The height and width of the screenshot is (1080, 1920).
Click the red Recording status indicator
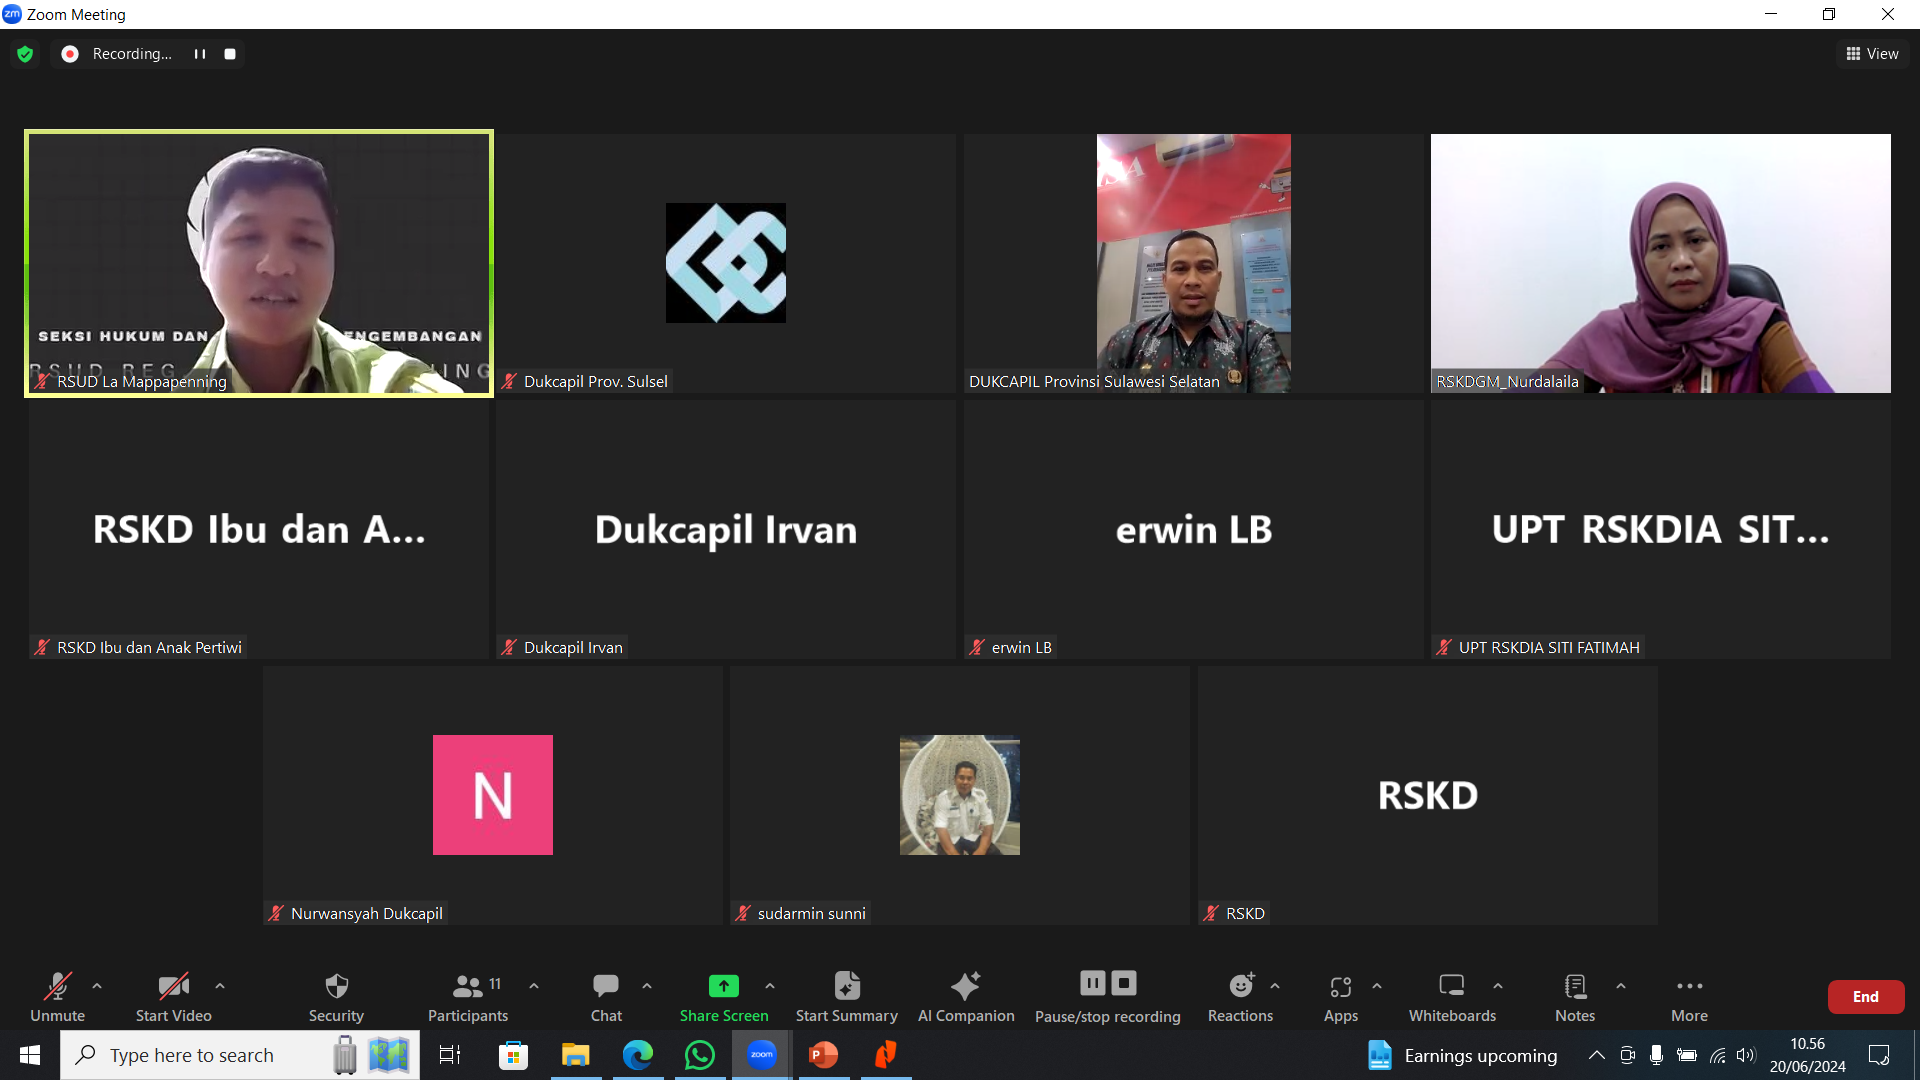pyautogui.click(x=70, y=54)
